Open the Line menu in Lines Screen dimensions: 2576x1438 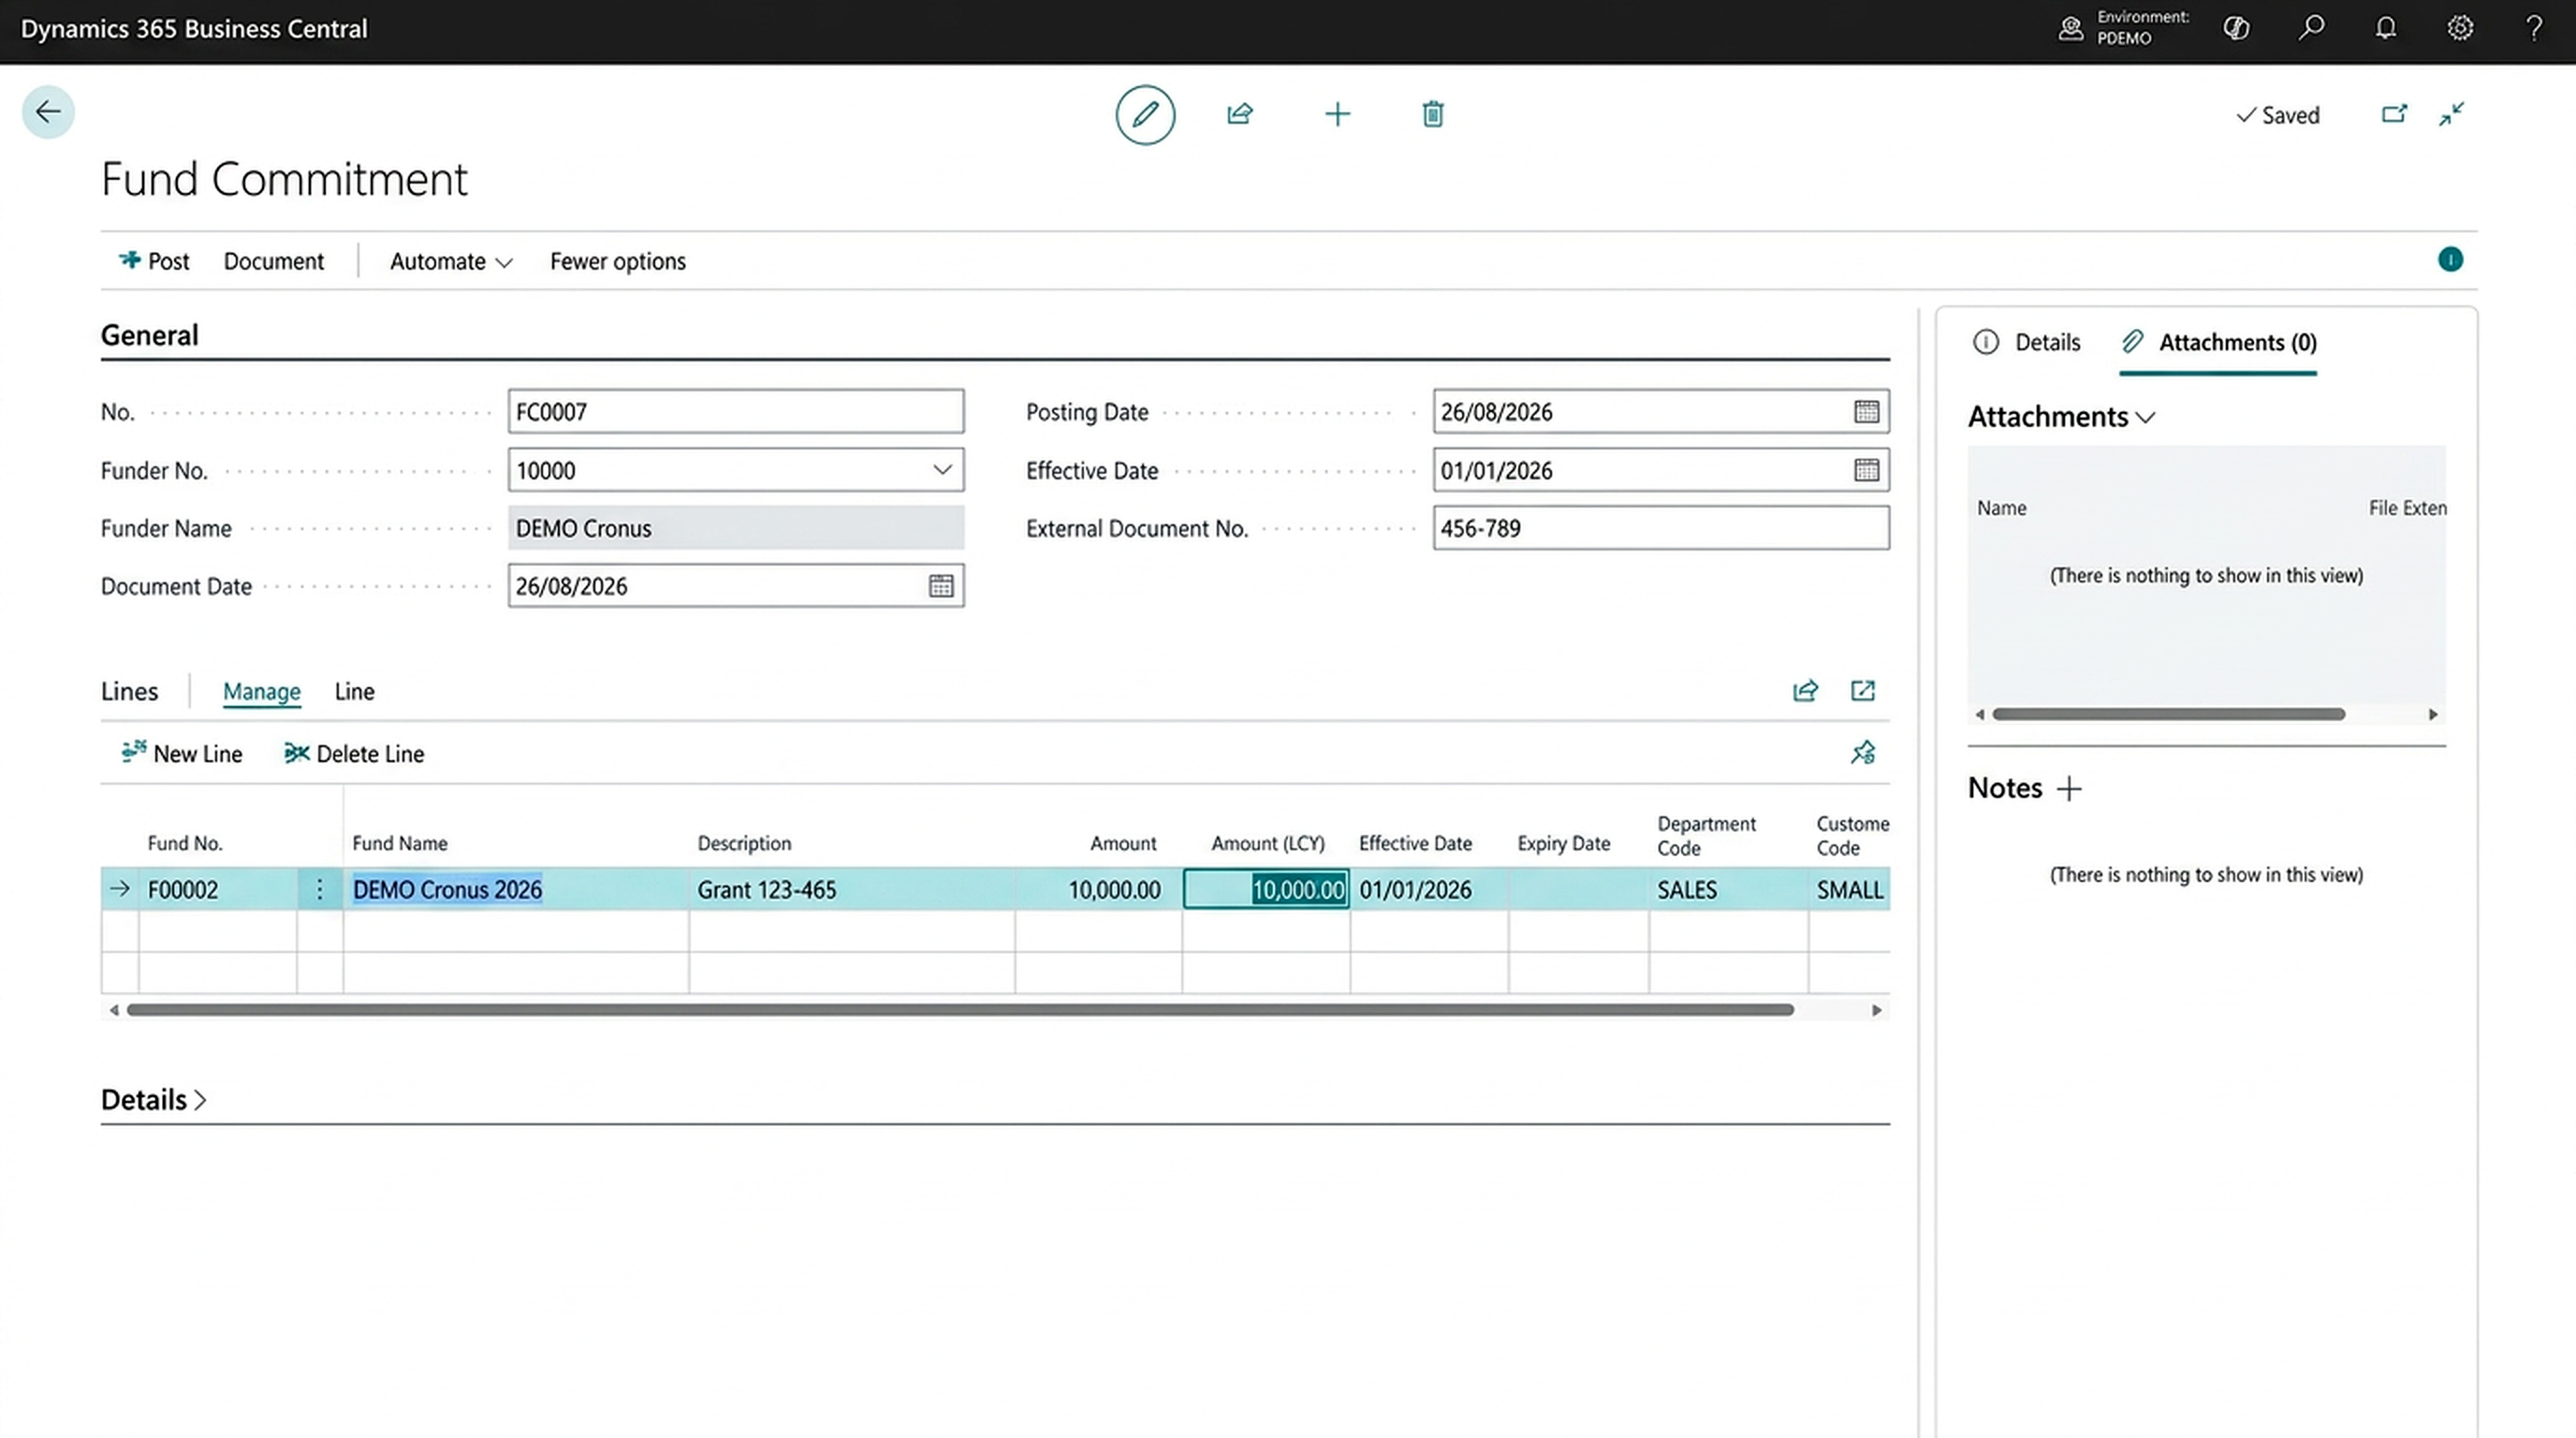pyautogui.click(x=354, y=692)
